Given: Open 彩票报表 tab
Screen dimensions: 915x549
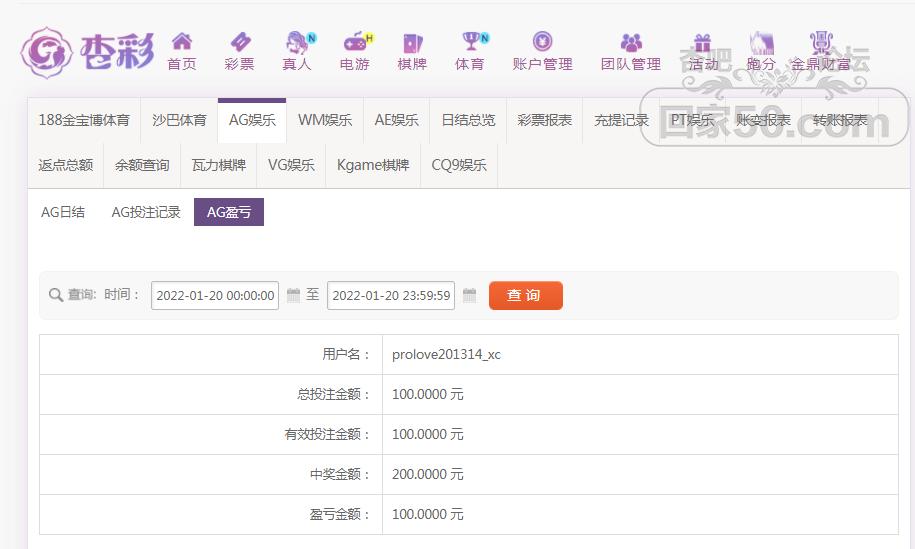Looking at the screenshot, I should click(x=544, y=120).
